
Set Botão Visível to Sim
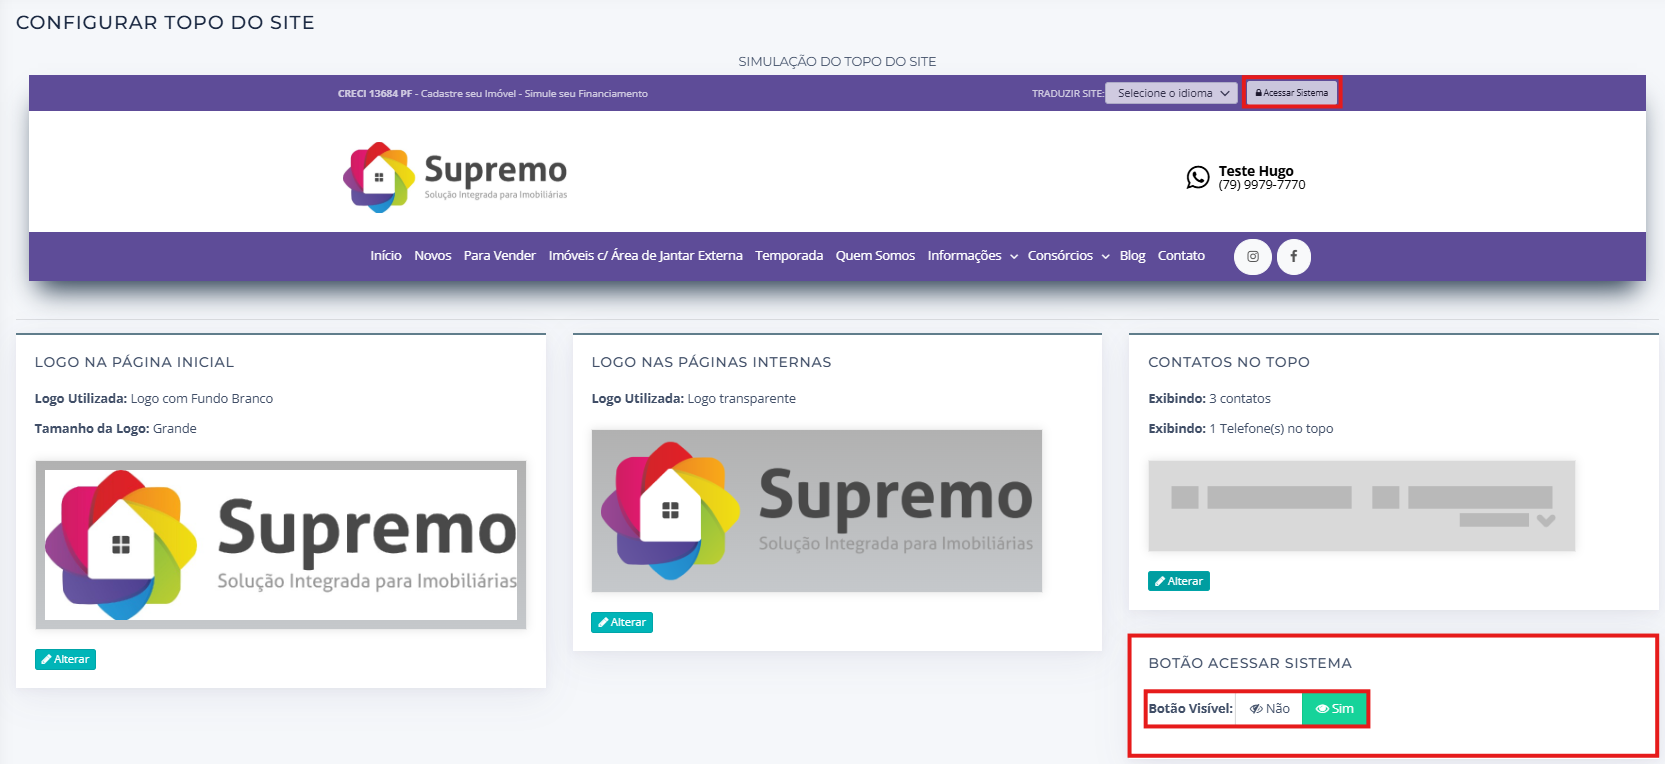(x=1334, y=708)
